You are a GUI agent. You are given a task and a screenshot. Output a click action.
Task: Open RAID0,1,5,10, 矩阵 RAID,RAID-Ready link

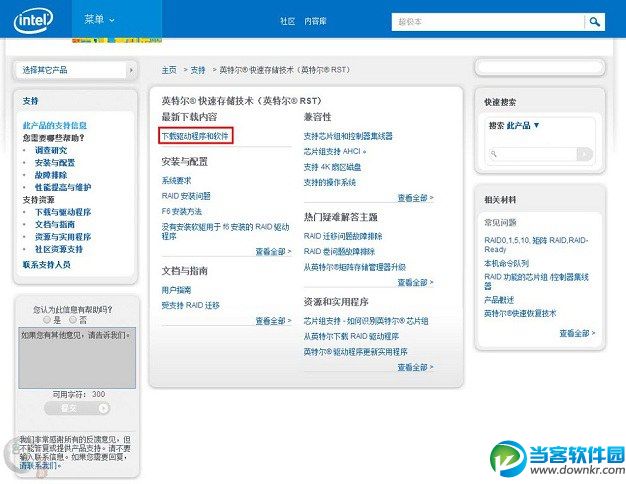pos(536,245)
